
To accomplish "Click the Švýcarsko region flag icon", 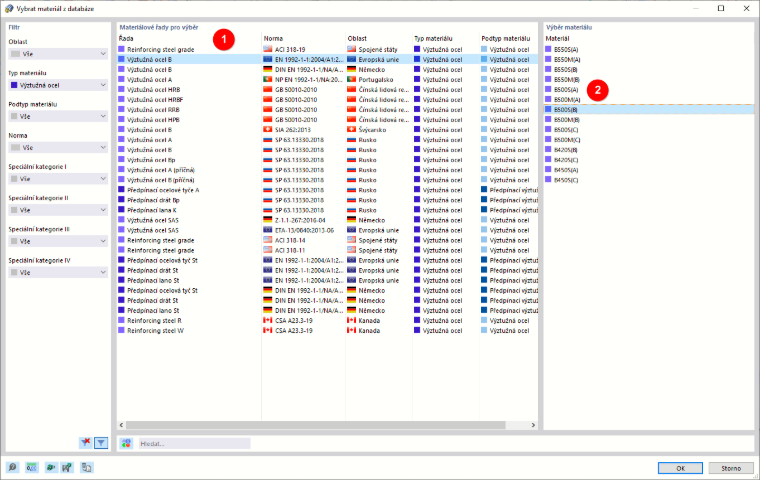I will point(351,129).
